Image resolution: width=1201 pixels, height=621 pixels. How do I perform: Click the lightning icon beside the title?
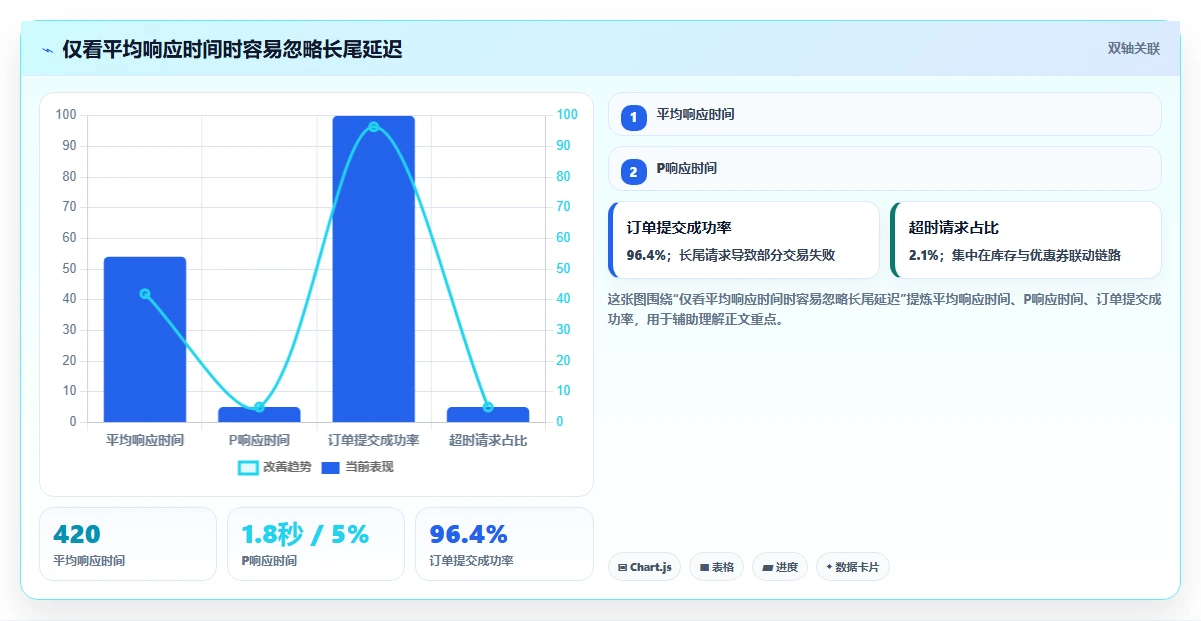(x=47, y=50)
